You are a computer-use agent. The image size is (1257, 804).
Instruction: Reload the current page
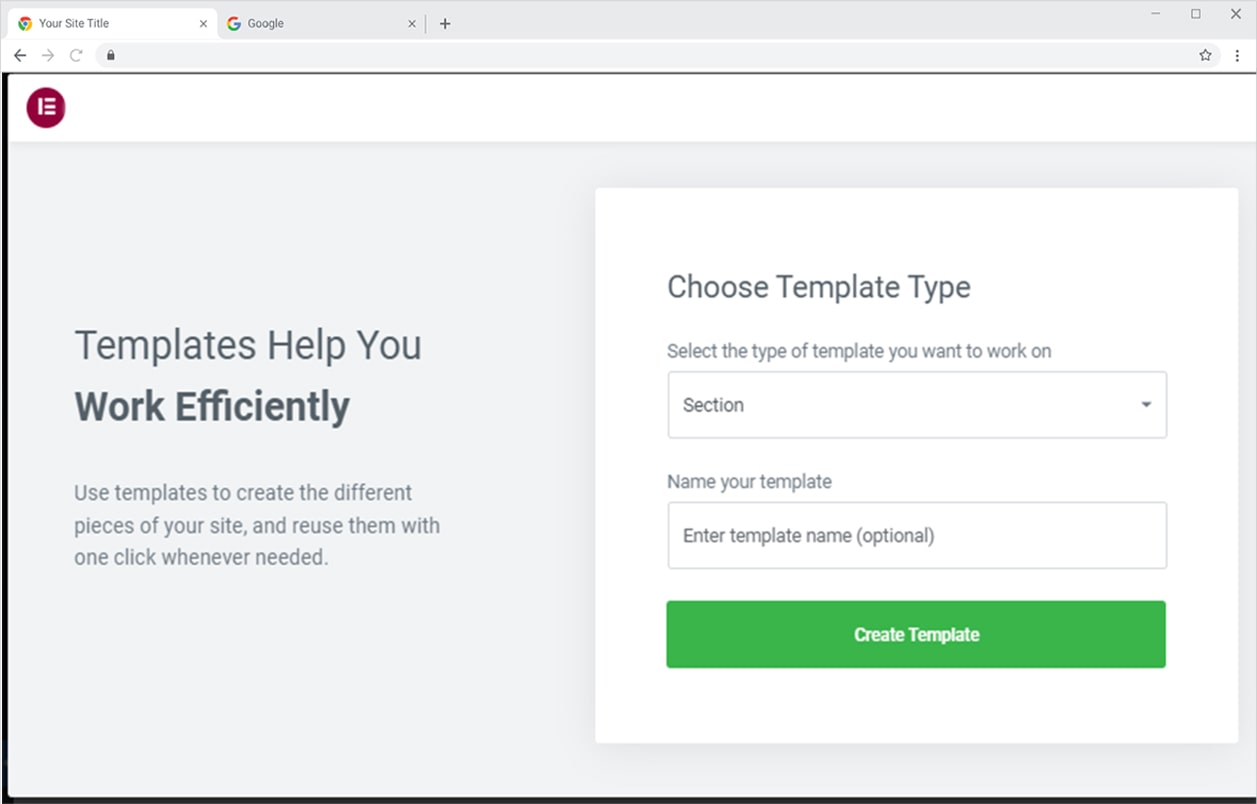[x=75, y=55]
